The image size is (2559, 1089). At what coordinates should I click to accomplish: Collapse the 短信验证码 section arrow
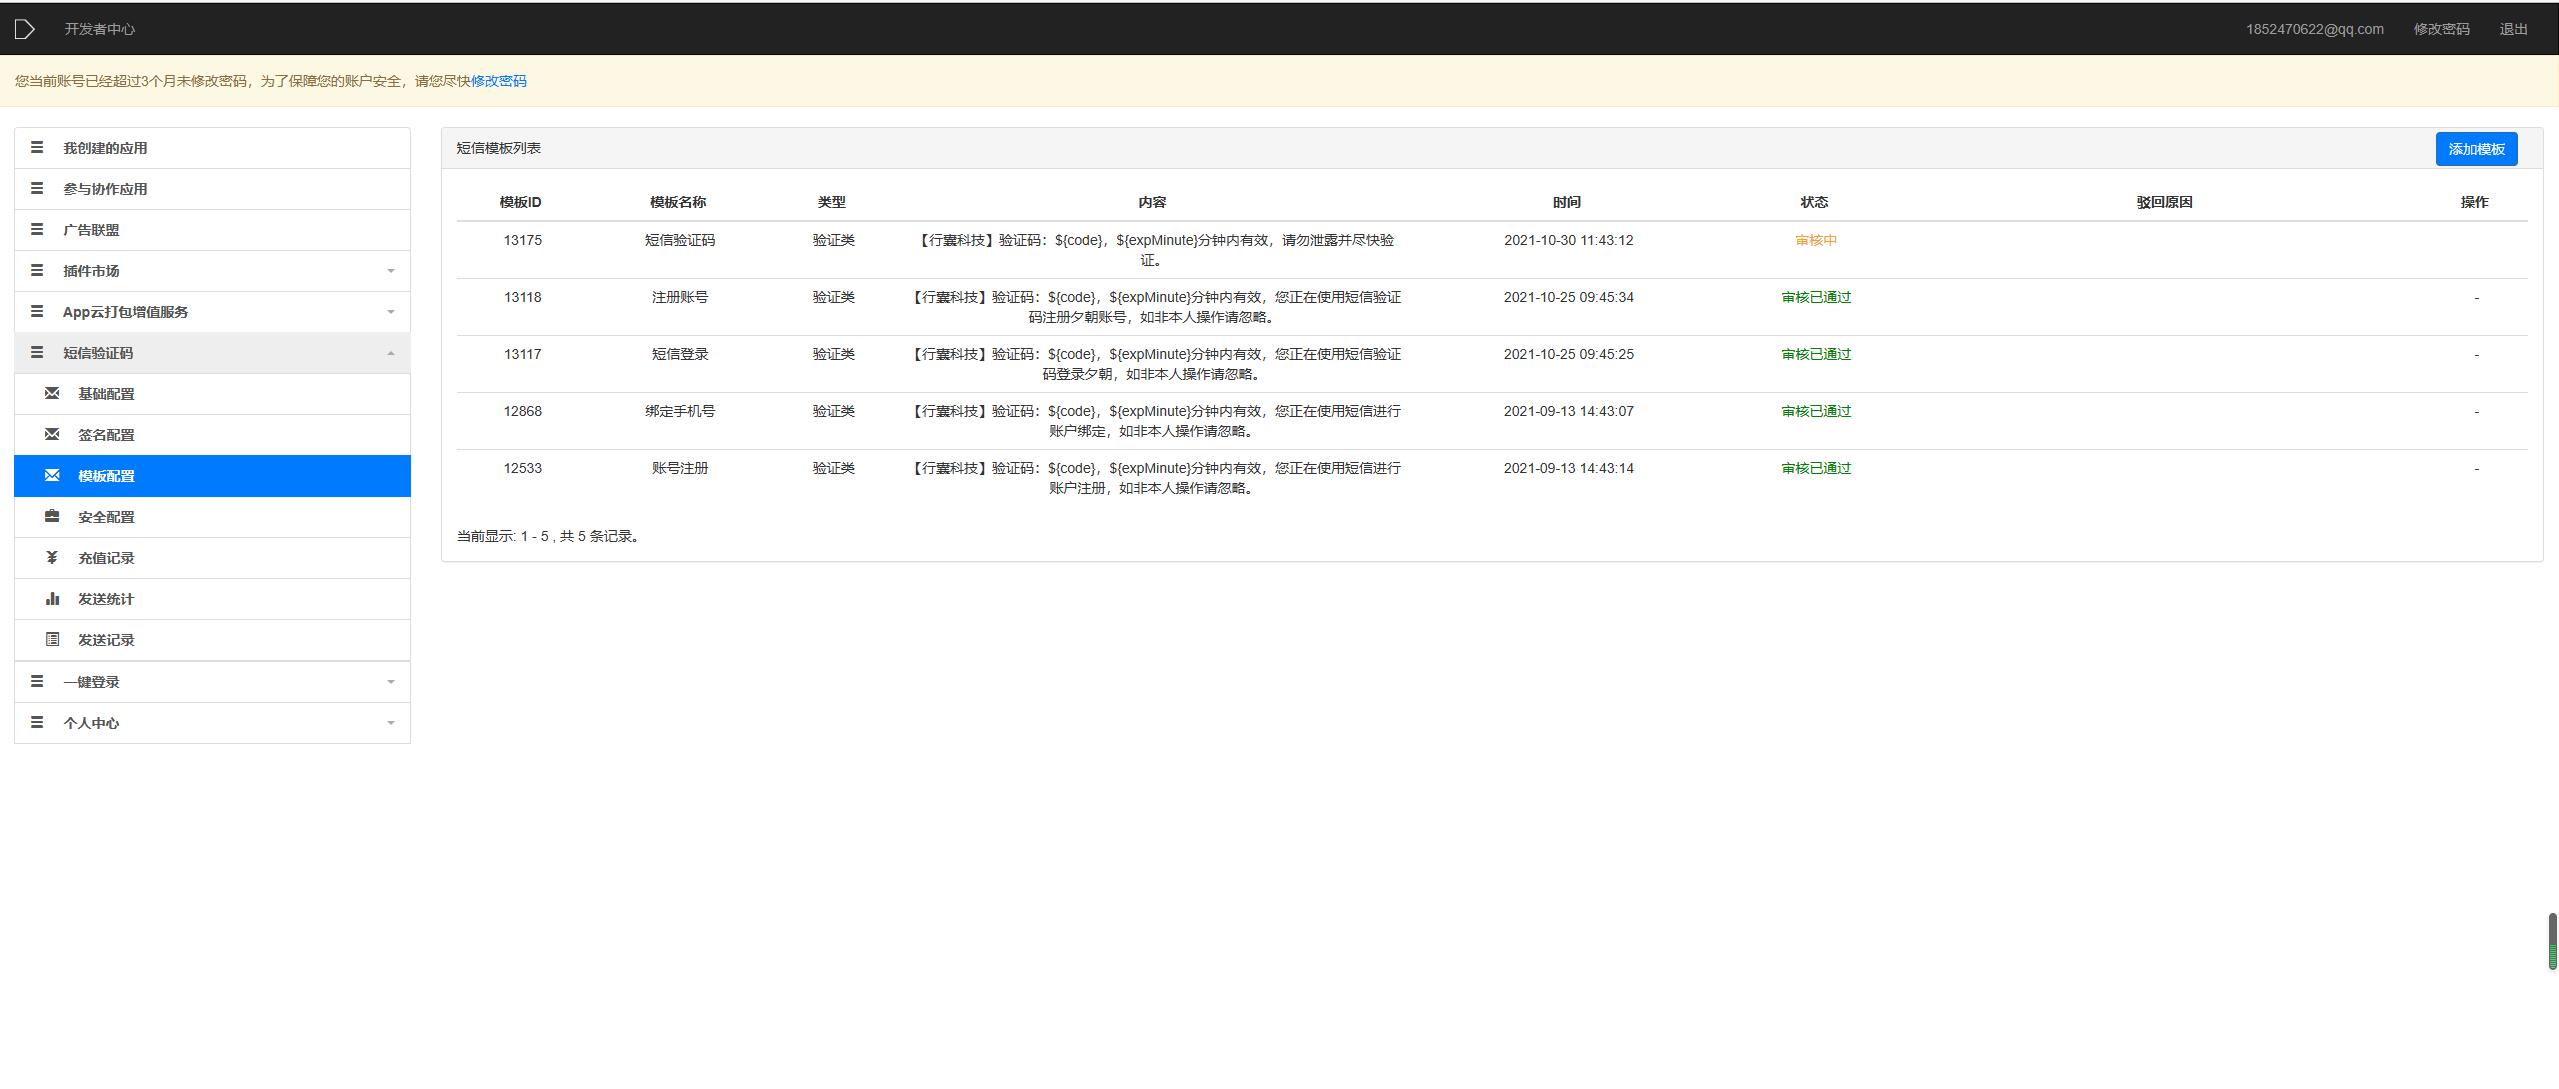391,353
